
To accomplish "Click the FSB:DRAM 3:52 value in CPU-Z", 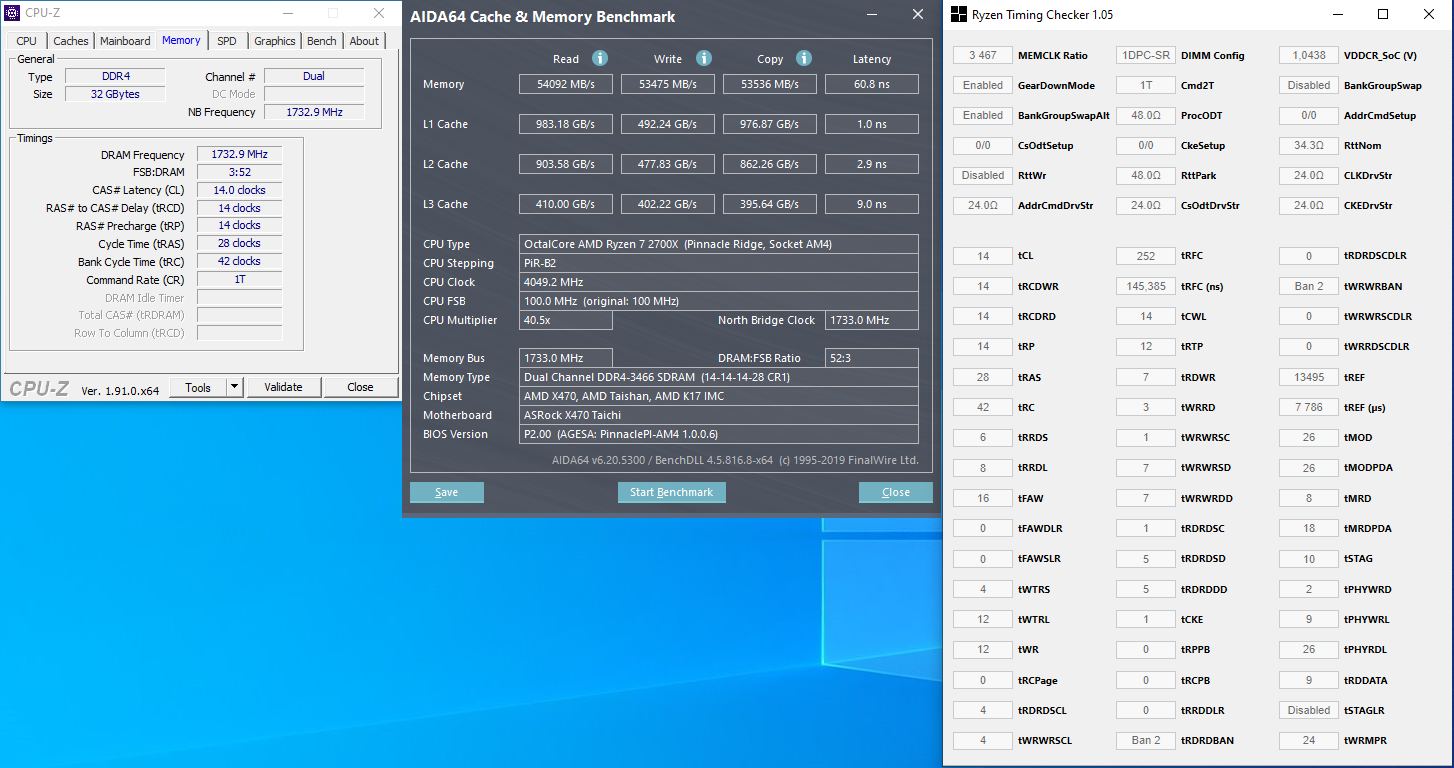I will click(239, 172).
